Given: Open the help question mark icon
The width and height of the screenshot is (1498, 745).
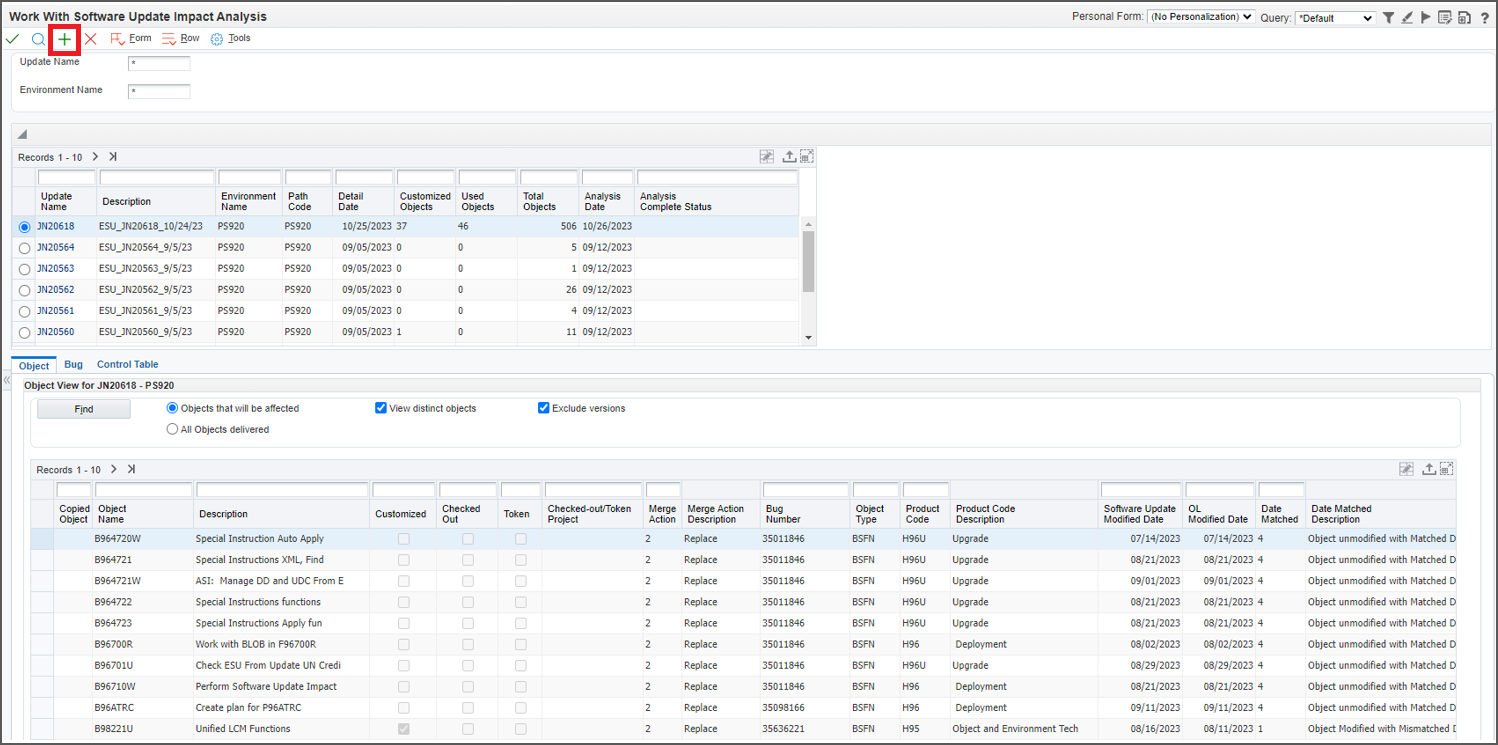Looking at the screenshot, I should [1485, 18].
